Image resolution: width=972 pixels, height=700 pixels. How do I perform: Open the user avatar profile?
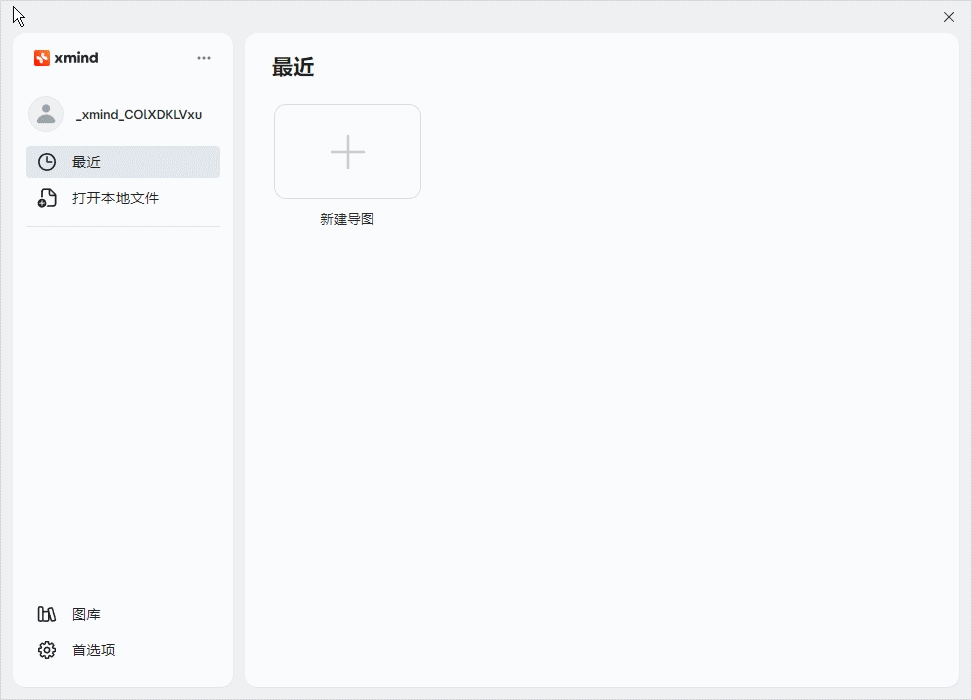46,114
